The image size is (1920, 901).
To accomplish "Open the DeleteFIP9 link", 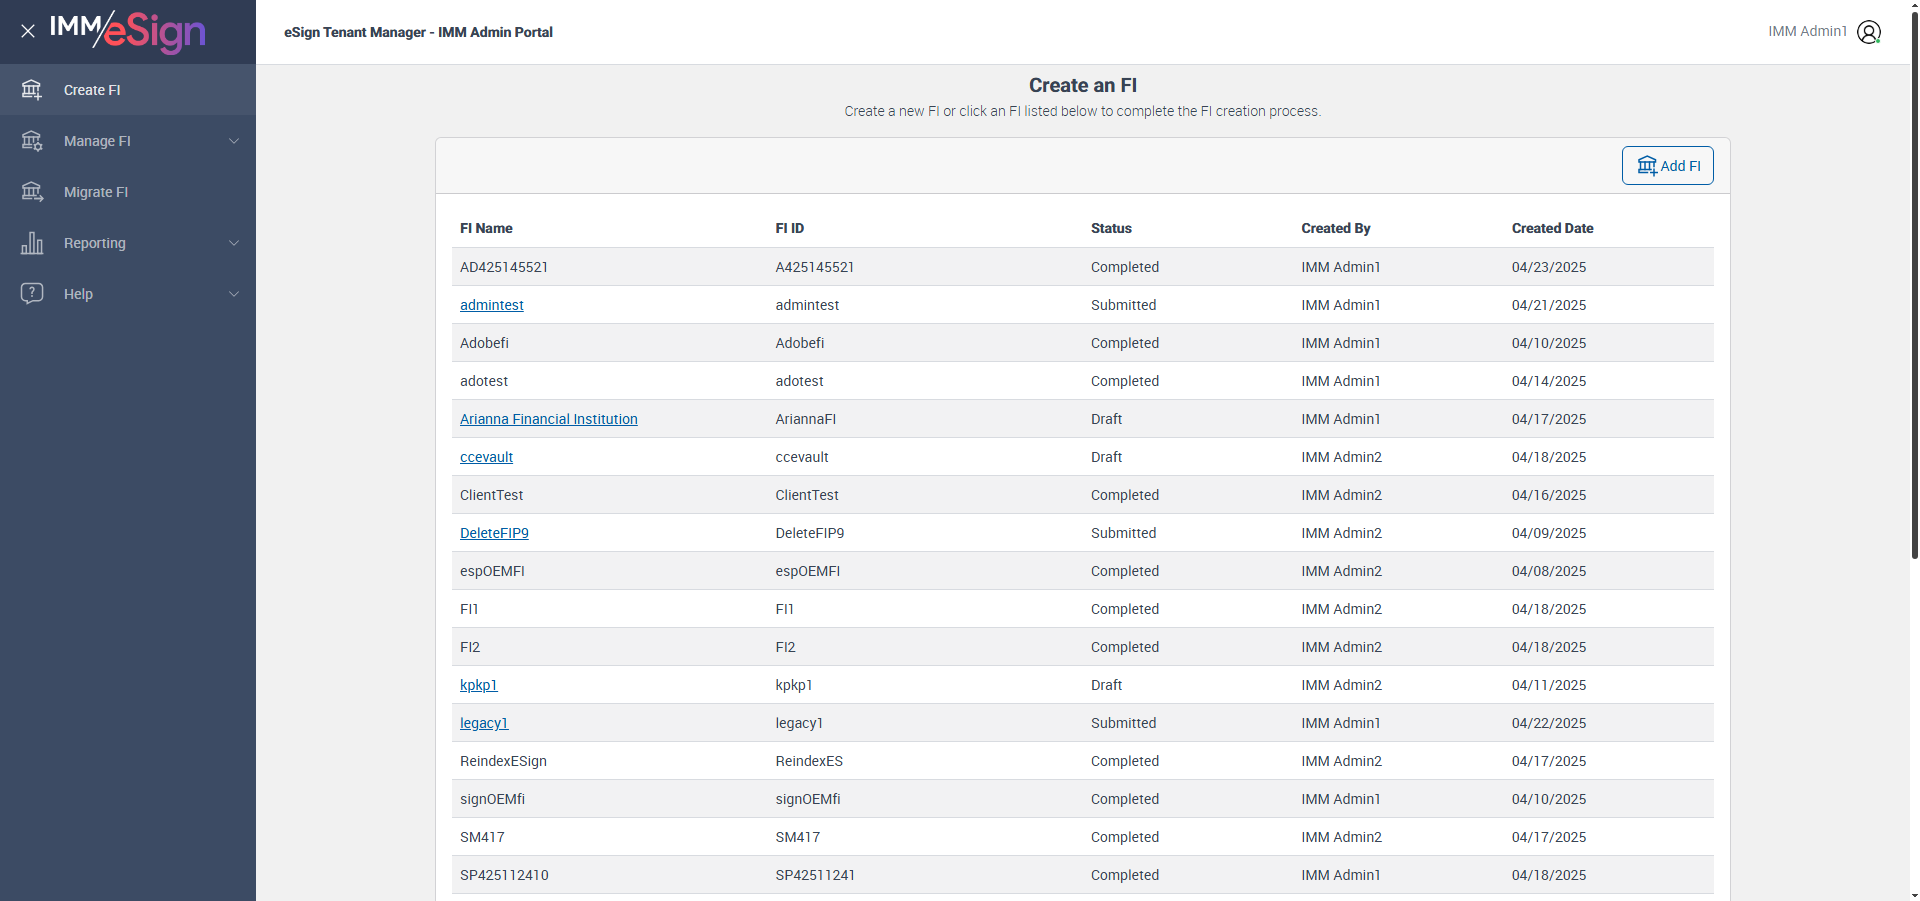I will pyautogui.click(x=494, y=533).
